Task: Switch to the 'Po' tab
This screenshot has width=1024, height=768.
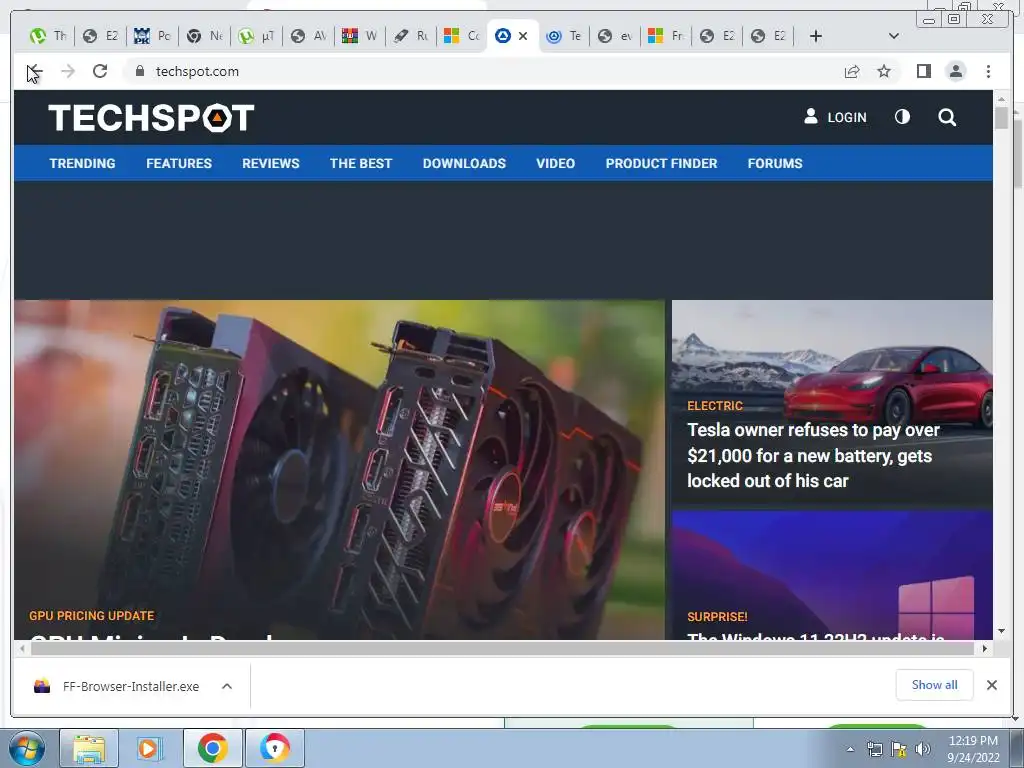Action: point(152,36)
